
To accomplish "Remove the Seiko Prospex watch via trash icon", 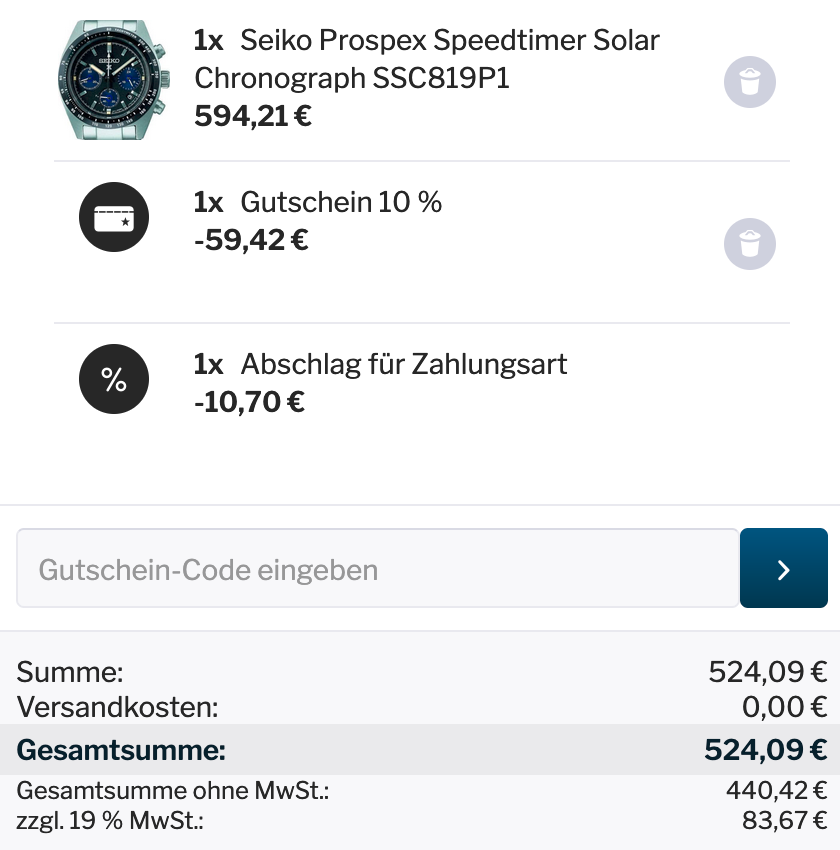I will (749, 82).
